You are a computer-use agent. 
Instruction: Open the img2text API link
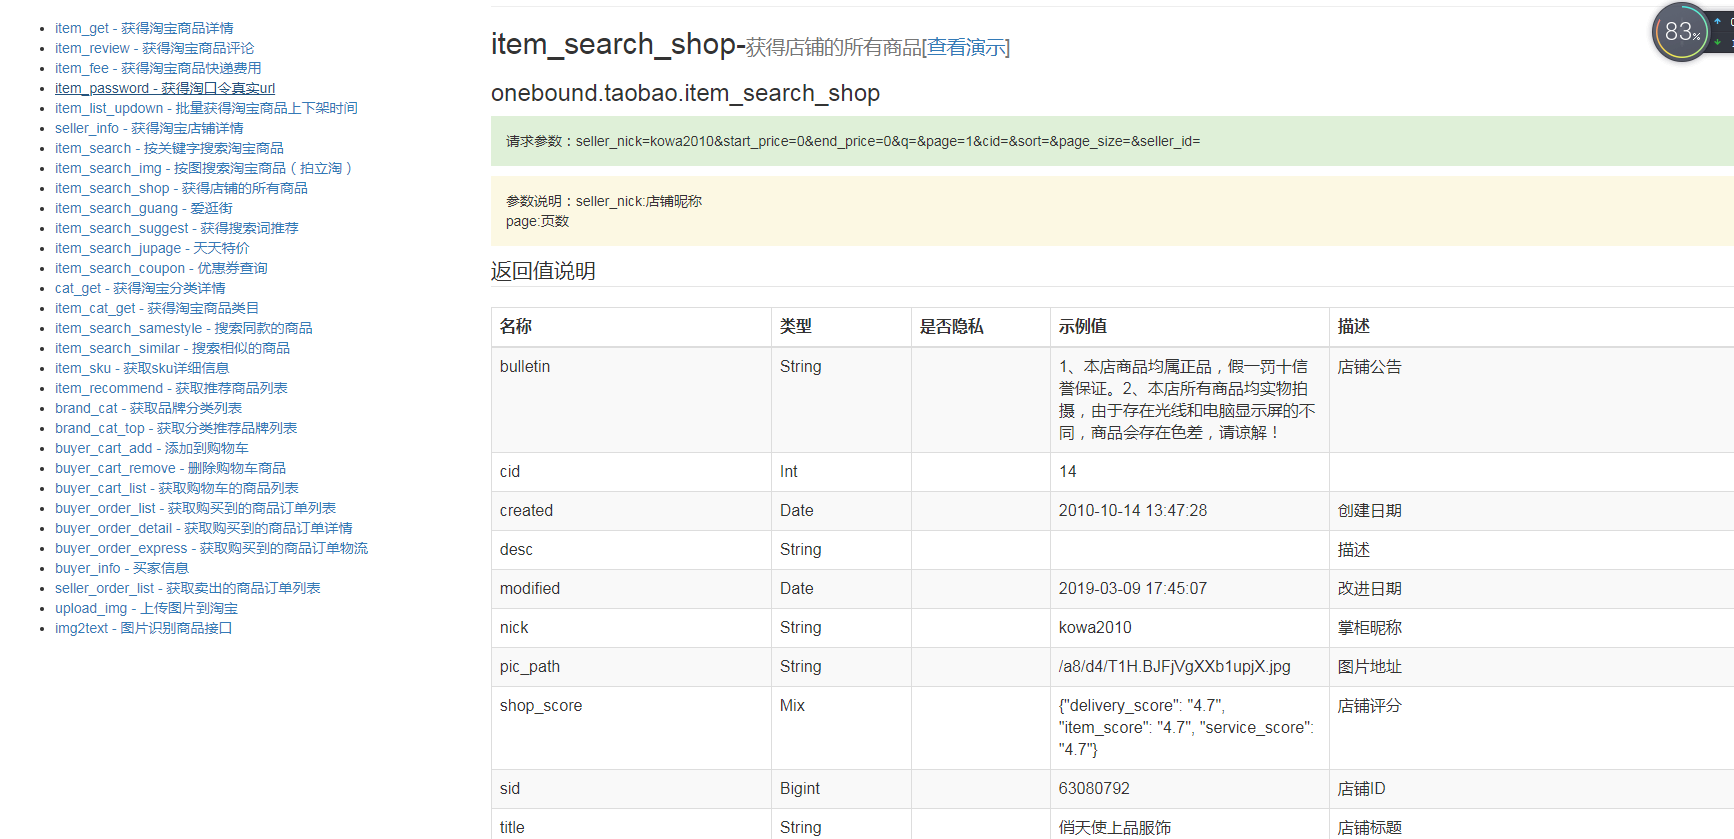pyautogui.click(x=143, y=628)
